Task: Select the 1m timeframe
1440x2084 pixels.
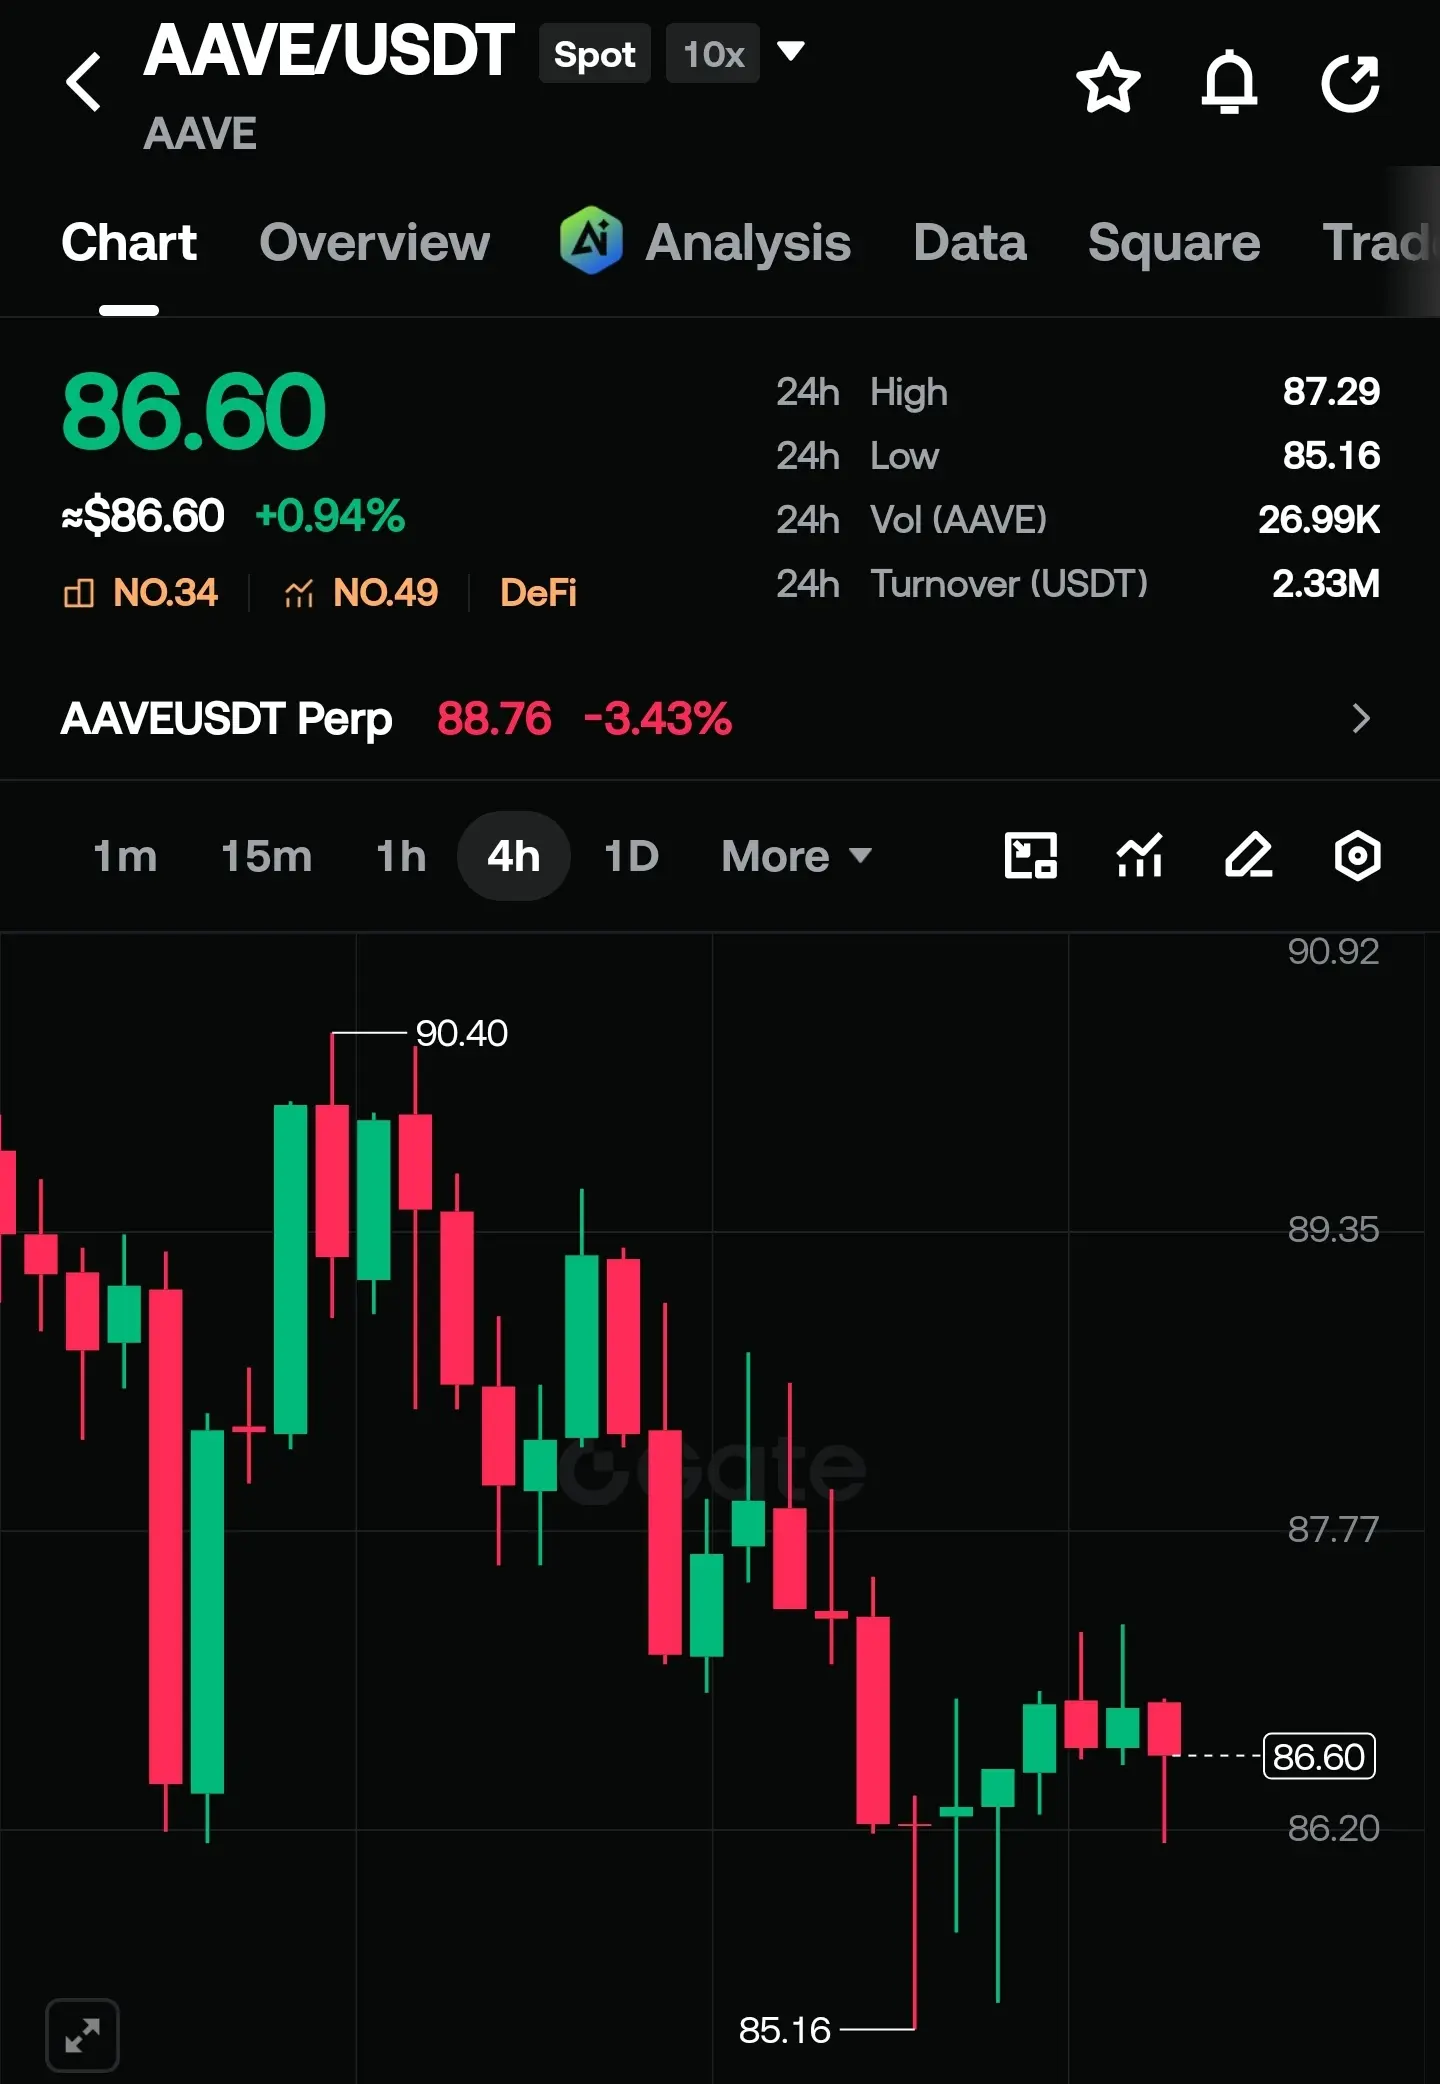Action: pyautogui.click(x=125, y=856)
